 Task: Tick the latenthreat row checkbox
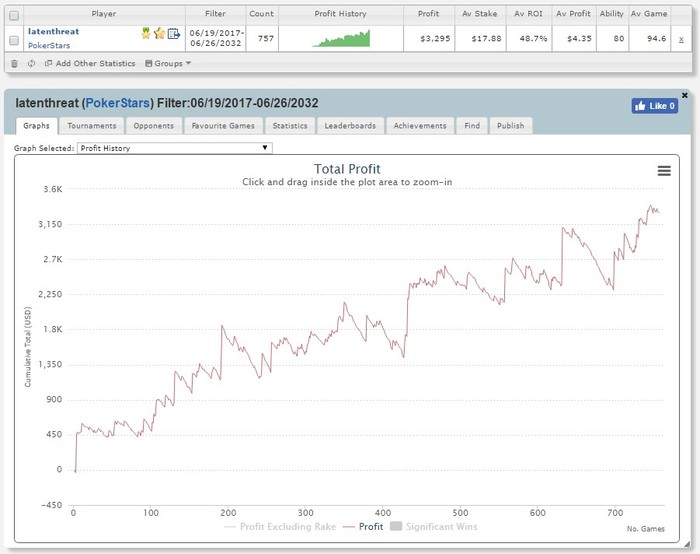tap(14, 40)
